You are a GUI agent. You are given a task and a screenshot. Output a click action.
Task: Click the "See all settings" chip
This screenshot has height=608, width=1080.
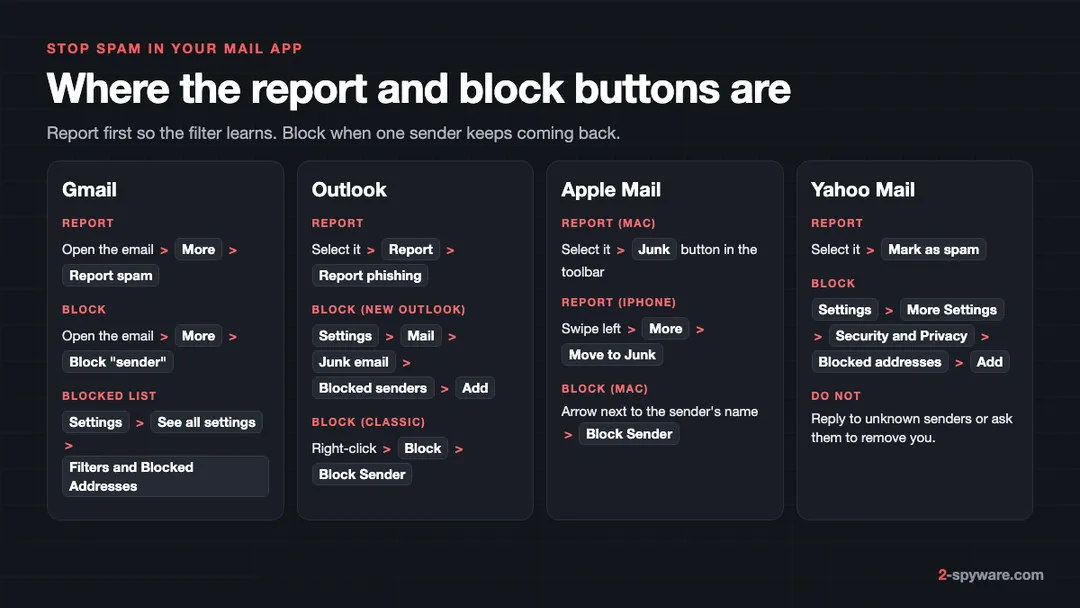pos(207,422)
